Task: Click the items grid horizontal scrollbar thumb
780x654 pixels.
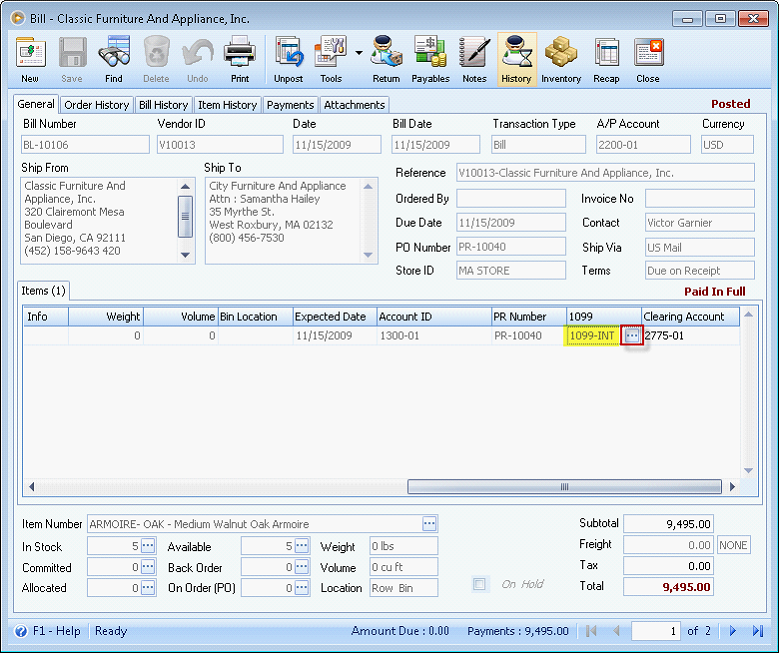Action: (x=564, y=486)
